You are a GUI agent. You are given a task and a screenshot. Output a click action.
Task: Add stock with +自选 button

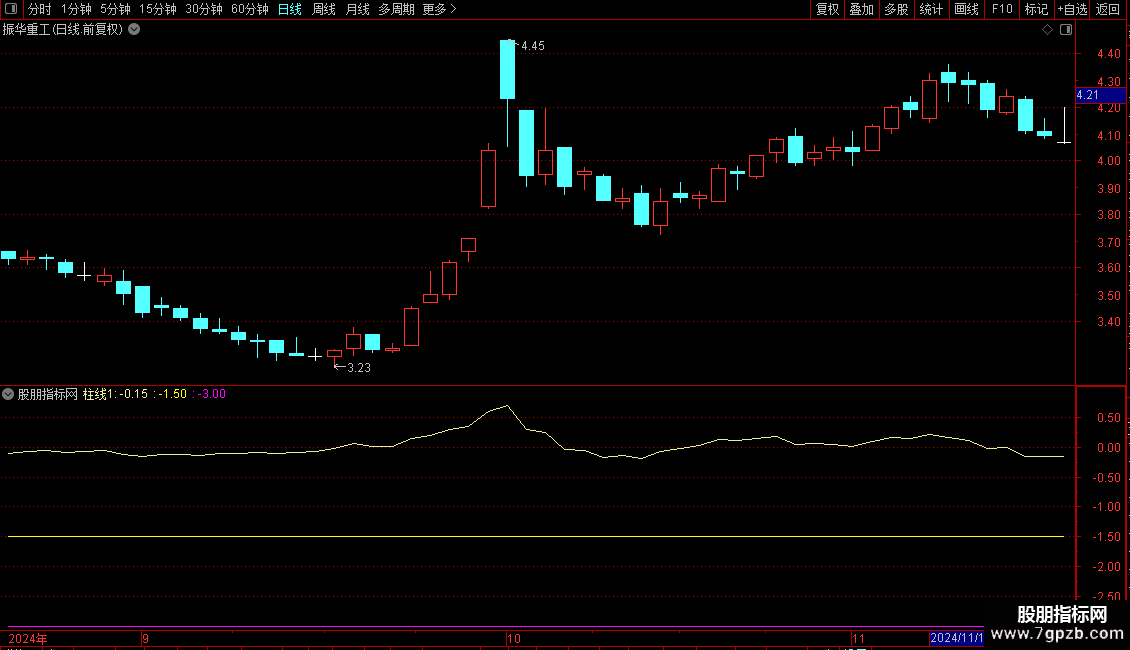(x=1072, y=9)
